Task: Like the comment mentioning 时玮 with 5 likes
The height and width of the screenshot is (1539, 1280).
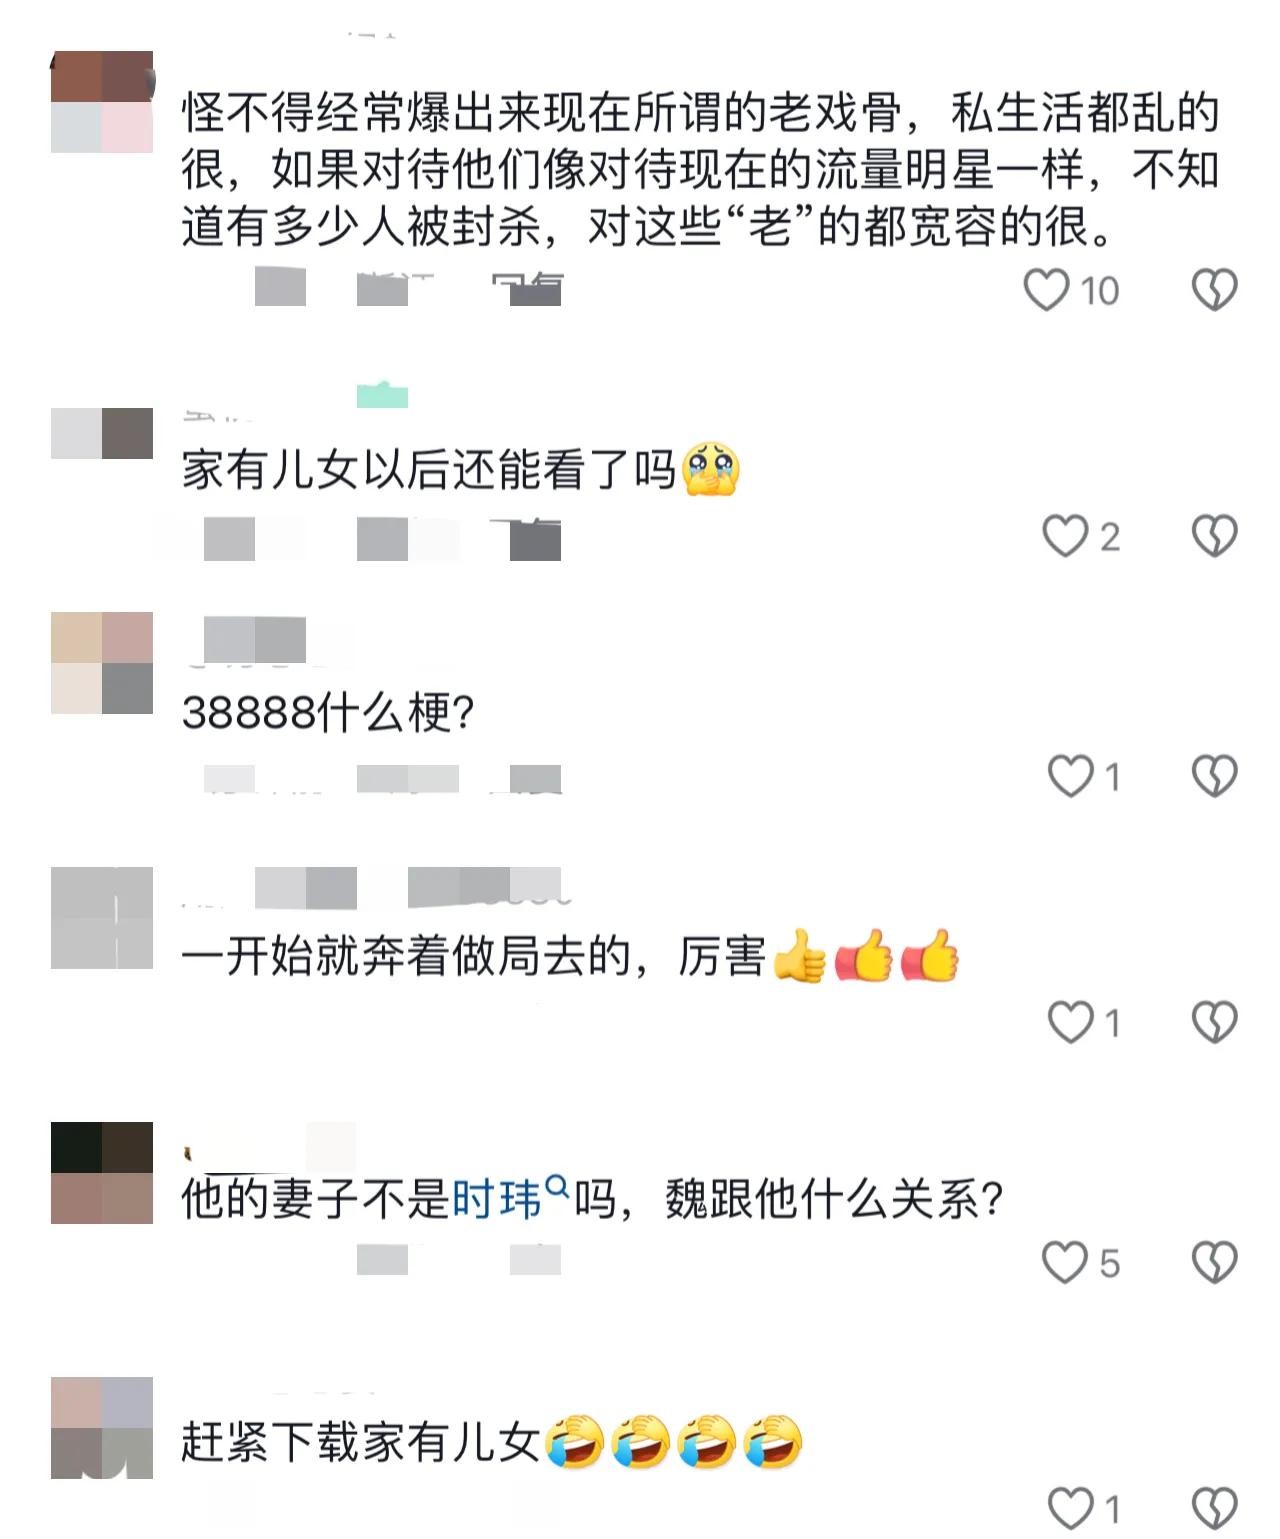Action: pos(1065,1262)
